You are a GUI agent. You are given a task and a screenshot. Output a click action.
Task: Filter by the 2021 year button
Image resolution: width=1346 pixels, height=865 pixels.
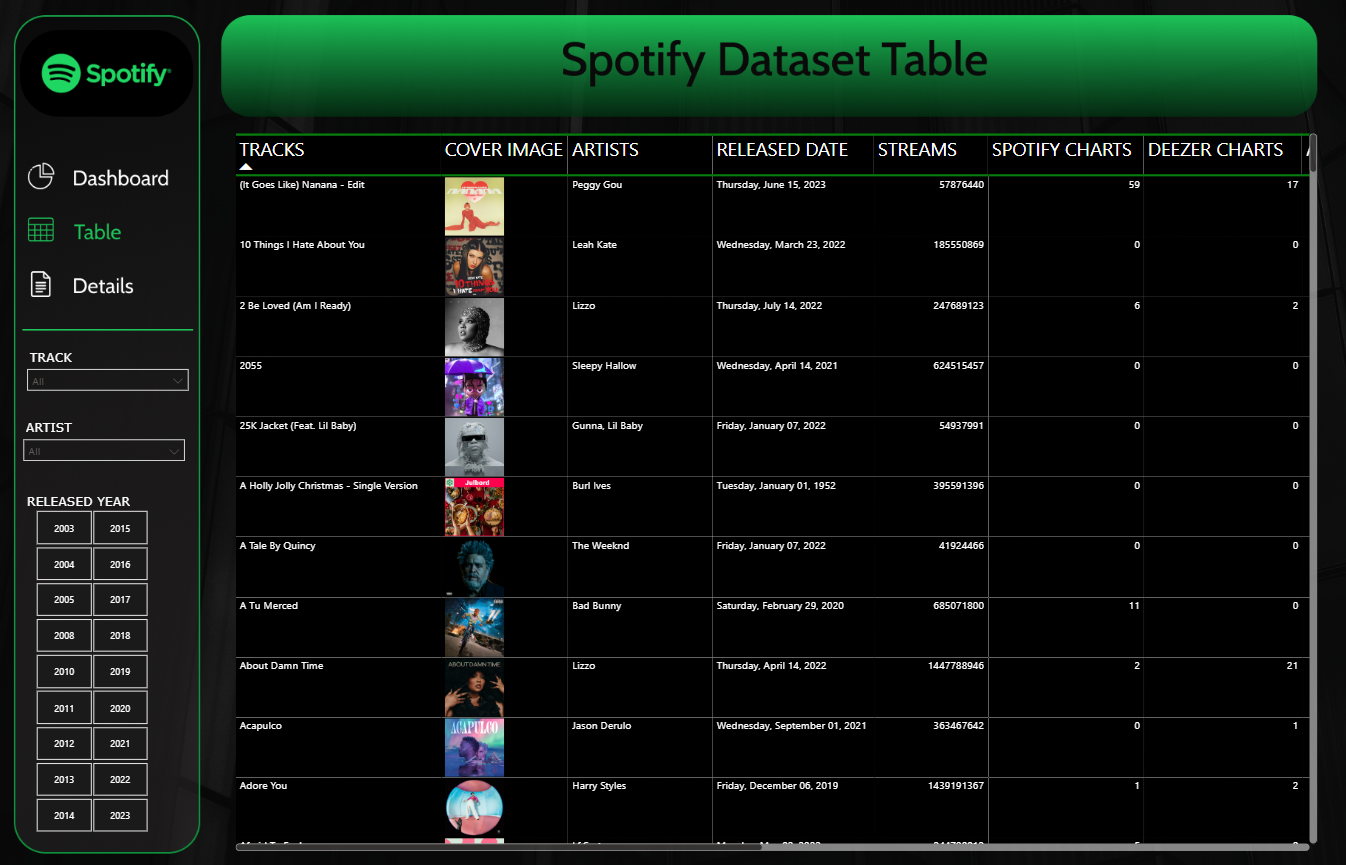pyautogui.click(x=120, y=744)
